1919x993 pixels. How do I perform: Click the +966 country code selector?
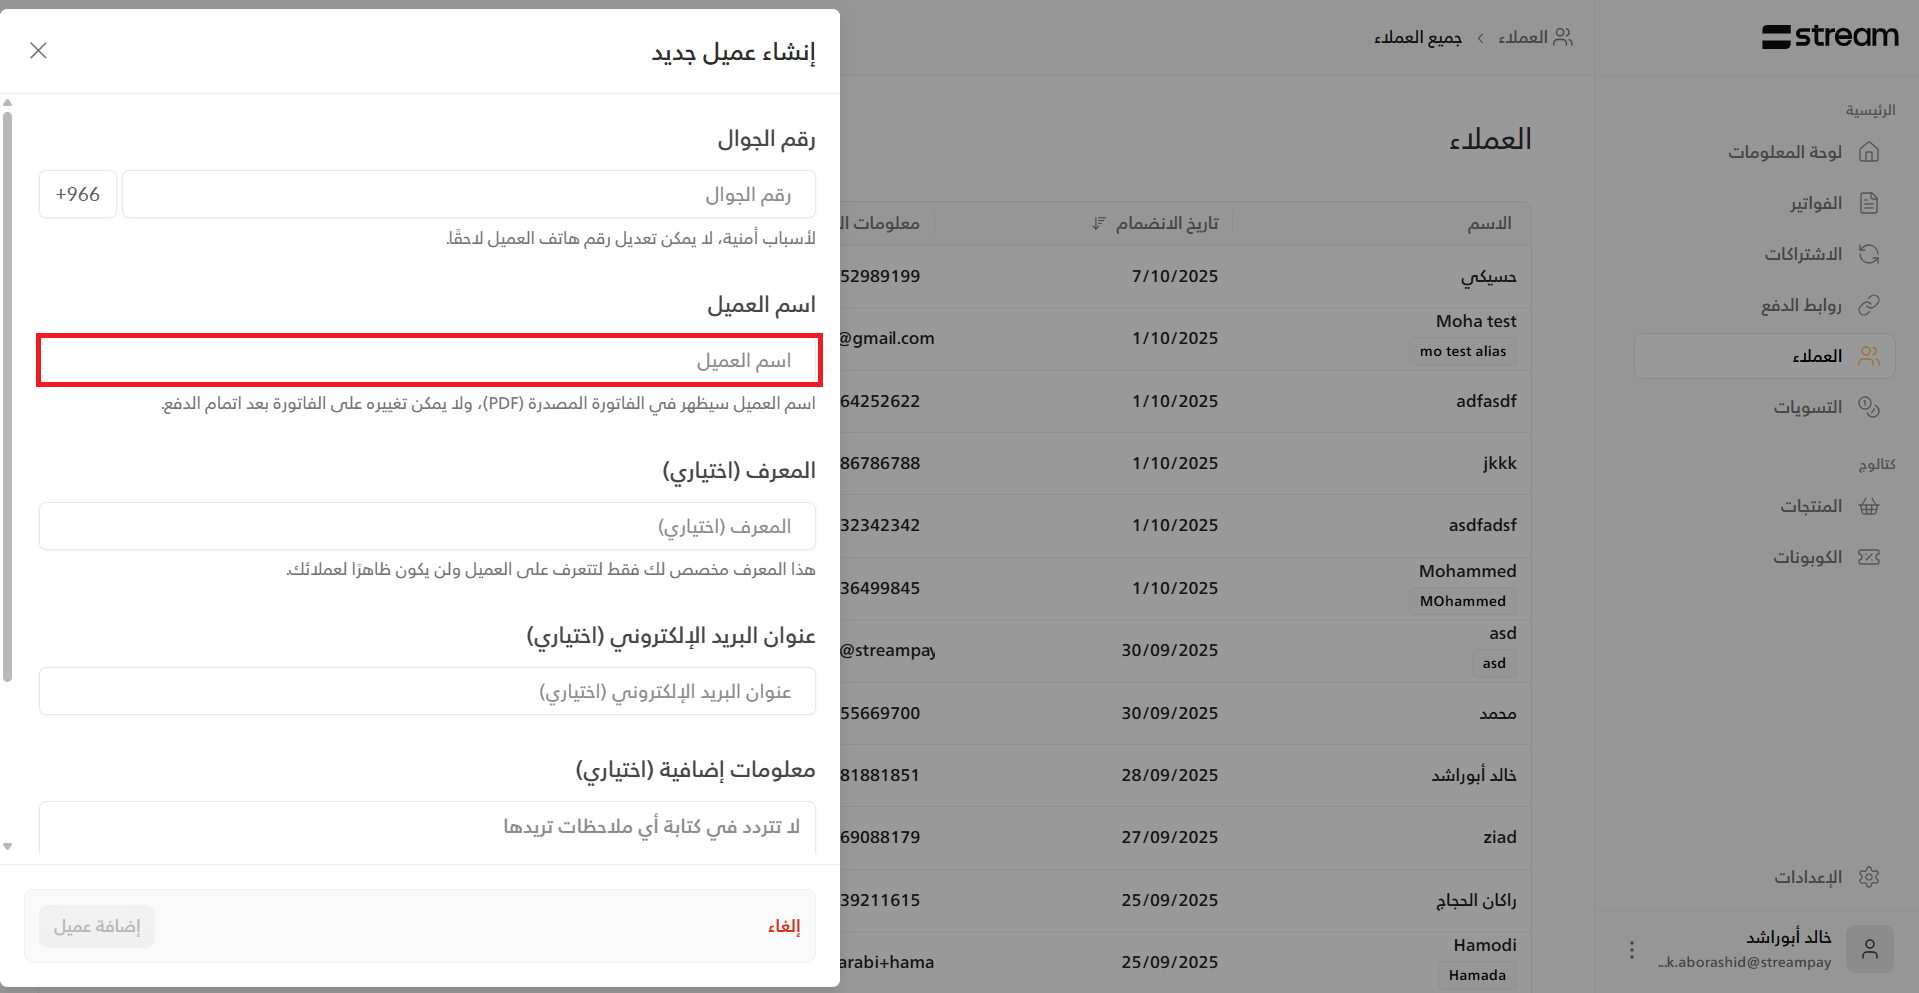point(78,194)
